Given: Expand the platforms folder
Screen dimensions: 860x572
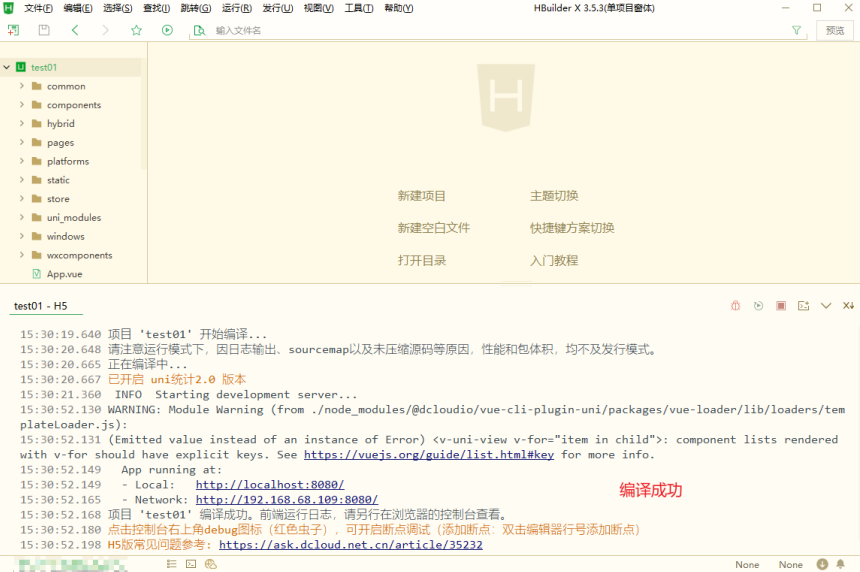Looking at the screenshot, I should point(22,161).
